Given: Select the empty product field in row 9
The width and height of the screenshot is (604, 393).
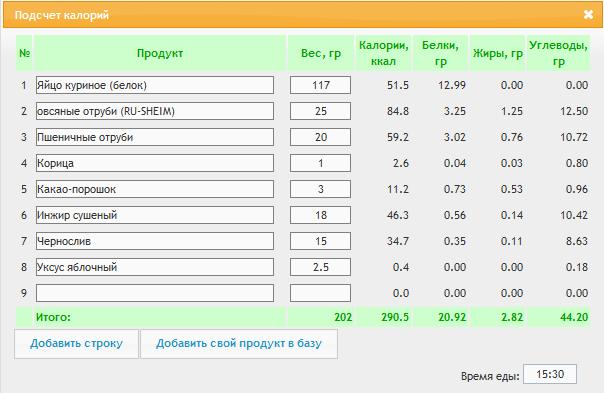Looking at the screenshot, I should click(x=155, y=293).
